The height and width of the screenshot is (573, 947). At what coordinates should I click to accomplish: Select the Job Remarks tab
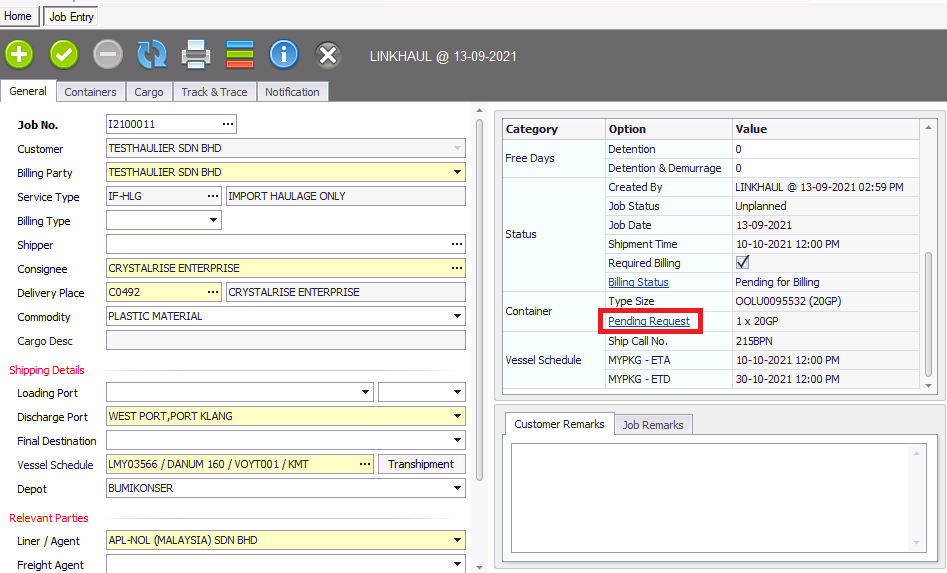pyautogui.click(x=652, y=425)
